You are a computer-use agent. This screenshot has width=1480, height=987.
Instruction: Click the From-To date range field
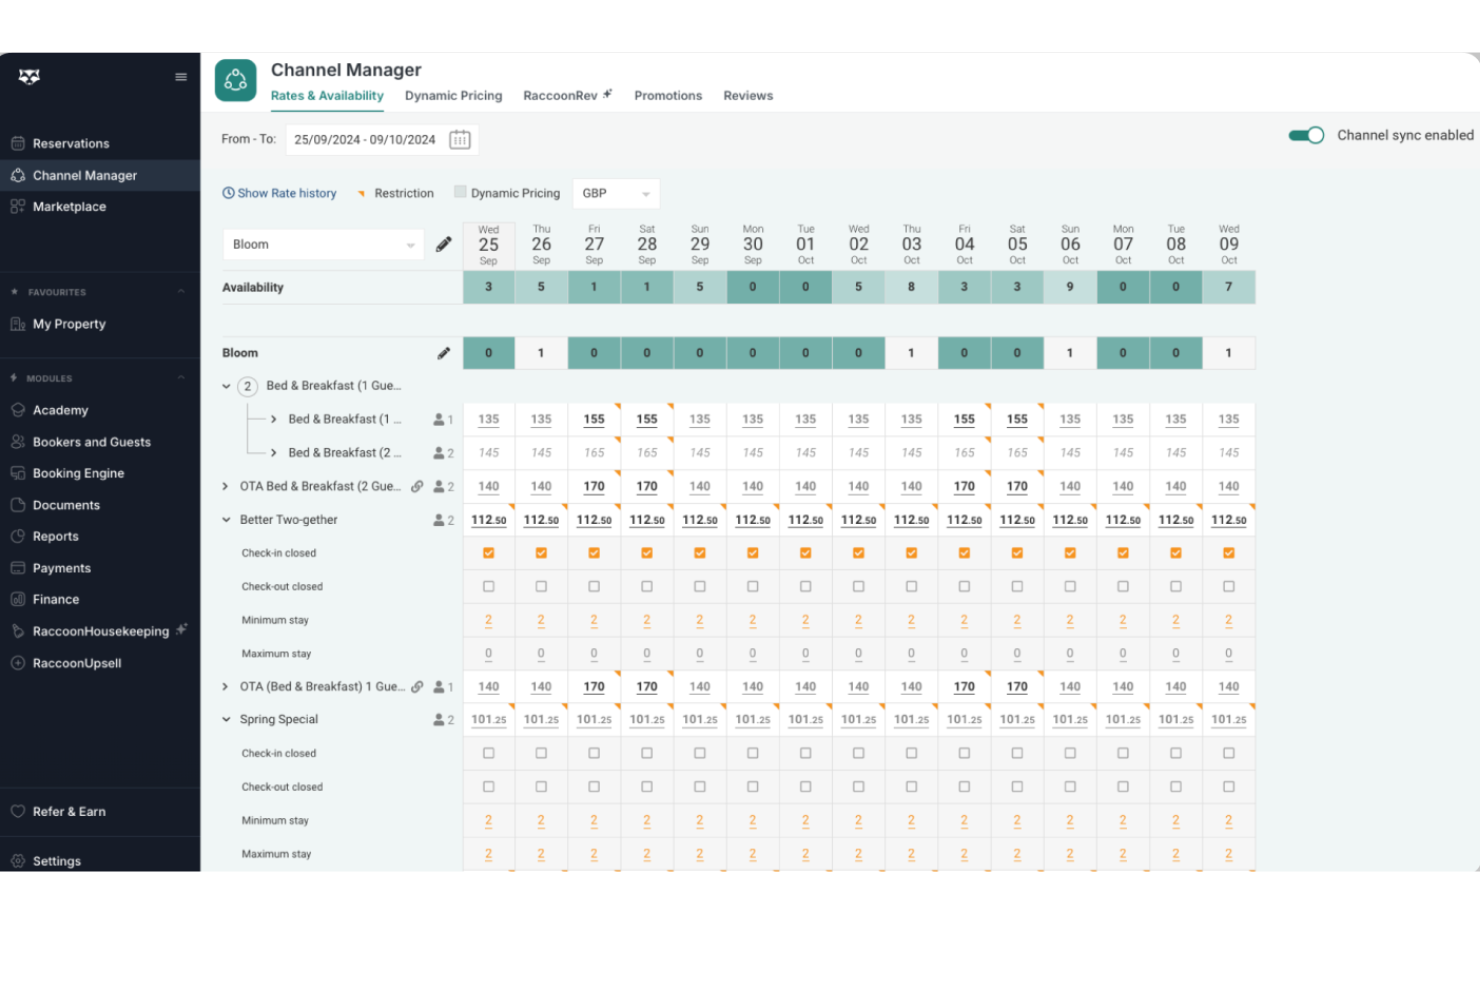point(365,140)
